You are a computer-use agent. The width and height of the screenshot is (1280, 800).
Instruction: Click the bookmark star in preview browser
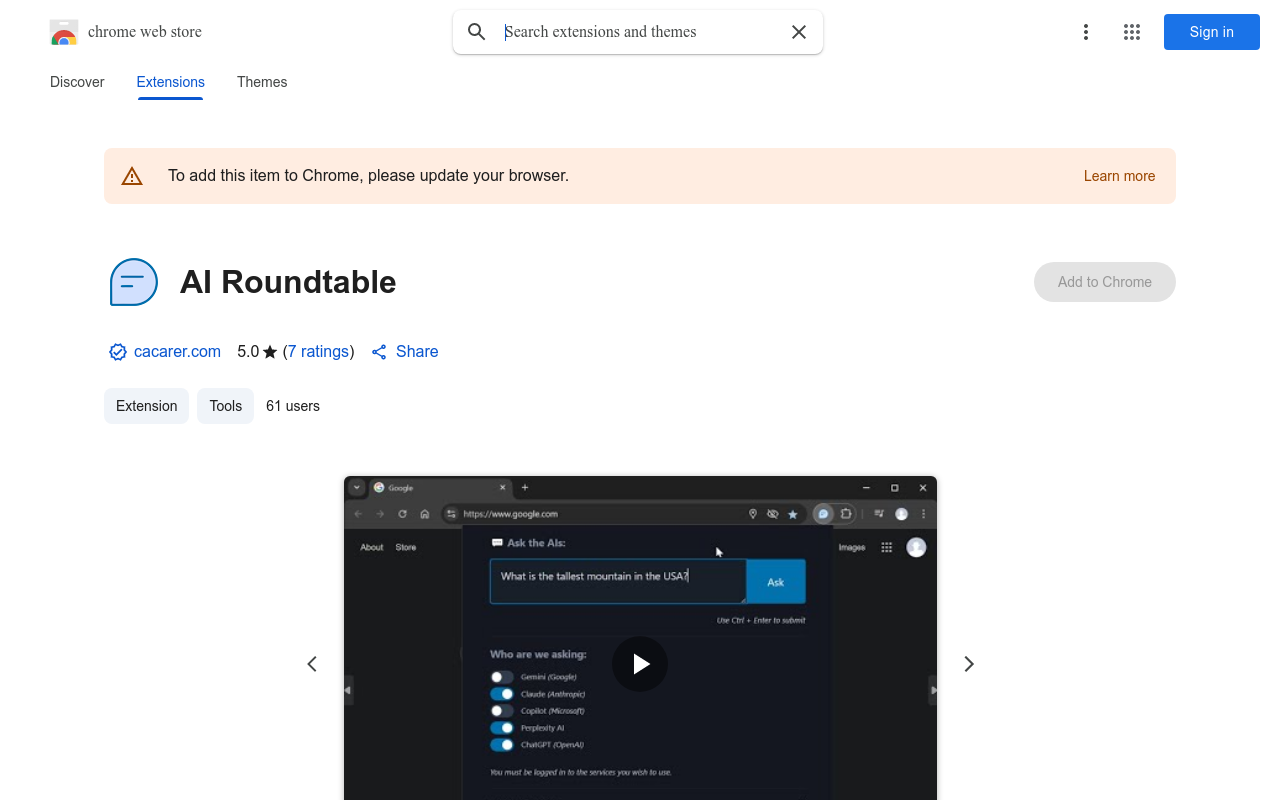tap(793, 514)
